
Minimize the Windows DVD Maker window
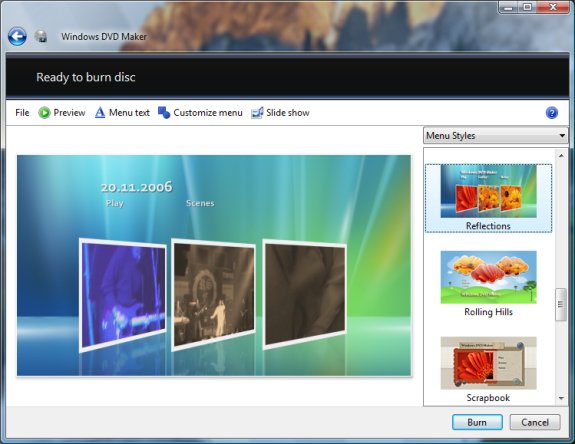pos(508,7)
